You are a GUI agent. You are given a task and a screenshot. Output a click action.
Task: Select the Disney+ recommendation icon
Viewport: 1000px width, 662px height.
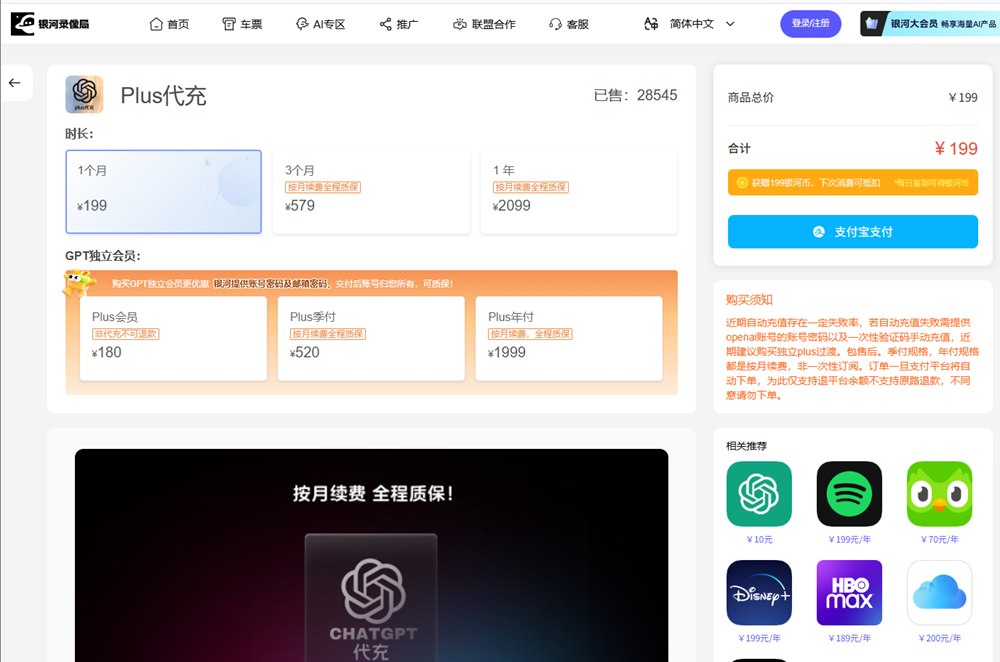[758, 592]
